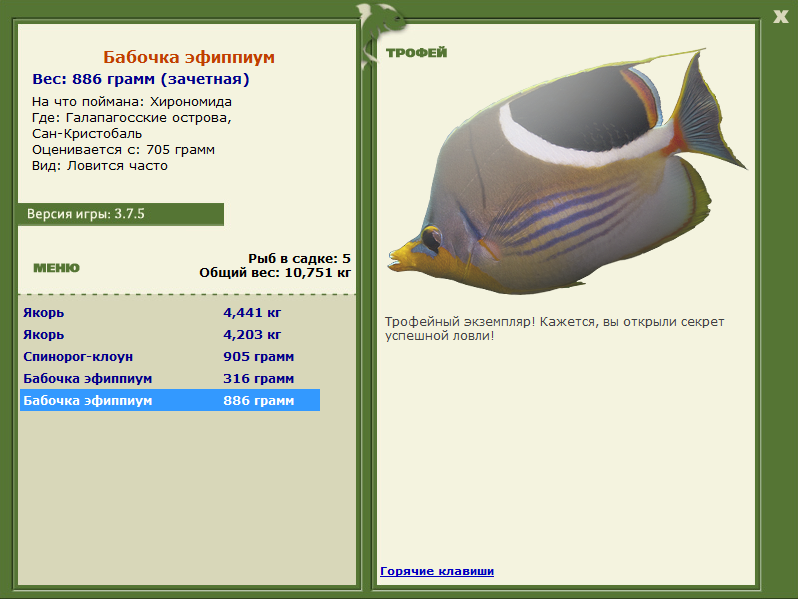Click the Рыб в садке: 5 text
Image resolution: width=798 pixels, height=599 pixels.
(299, 259)
